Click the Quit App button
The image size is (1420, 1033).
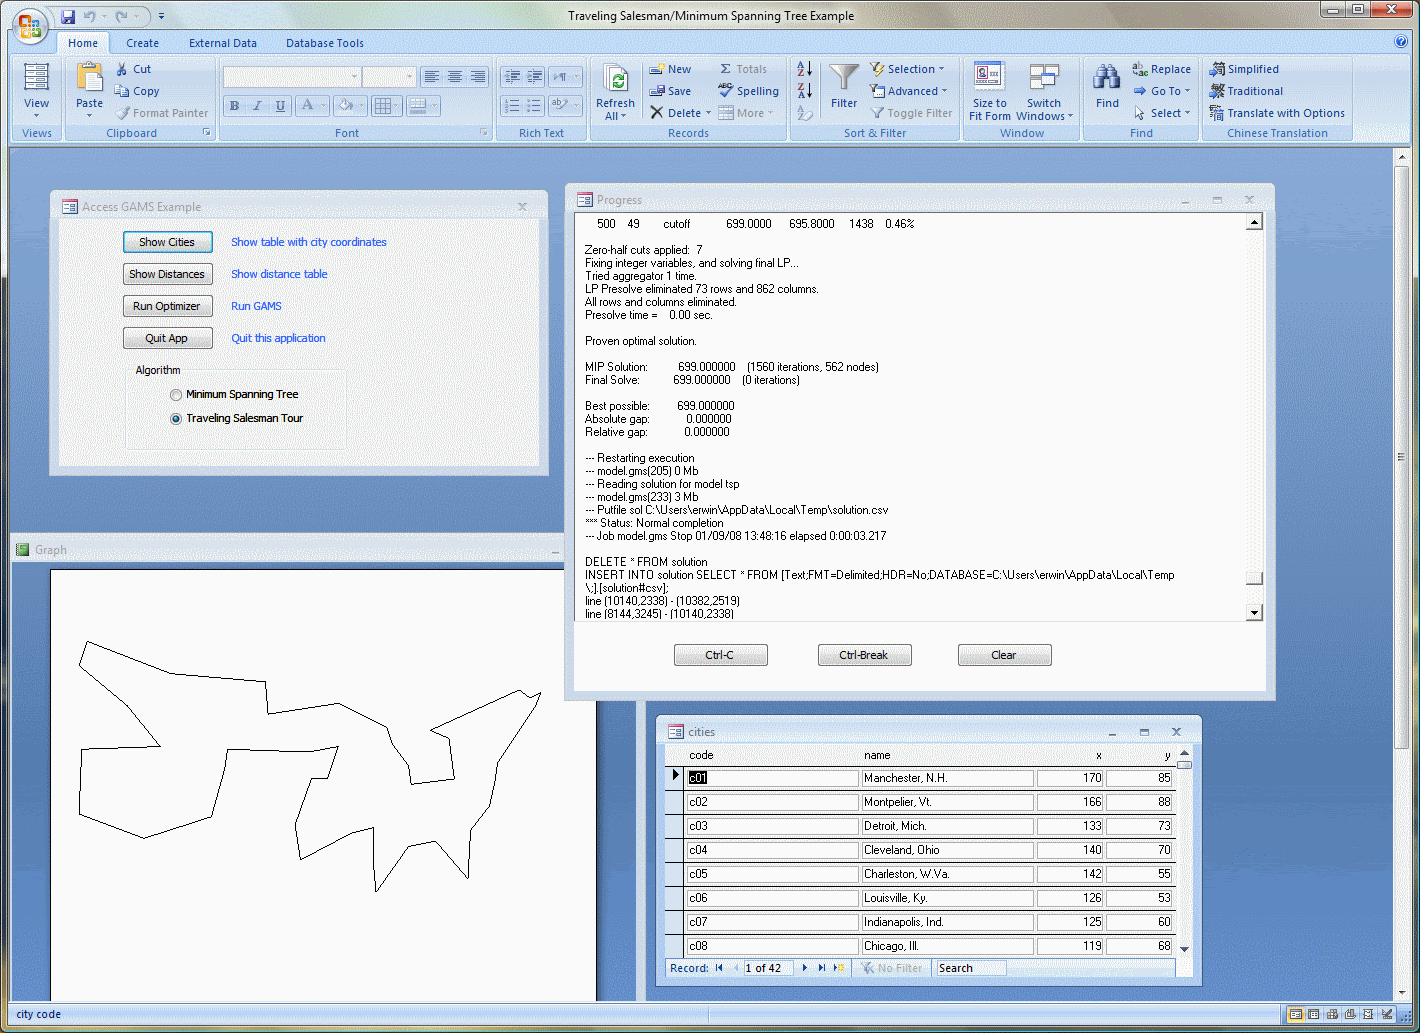coord(167,338)
